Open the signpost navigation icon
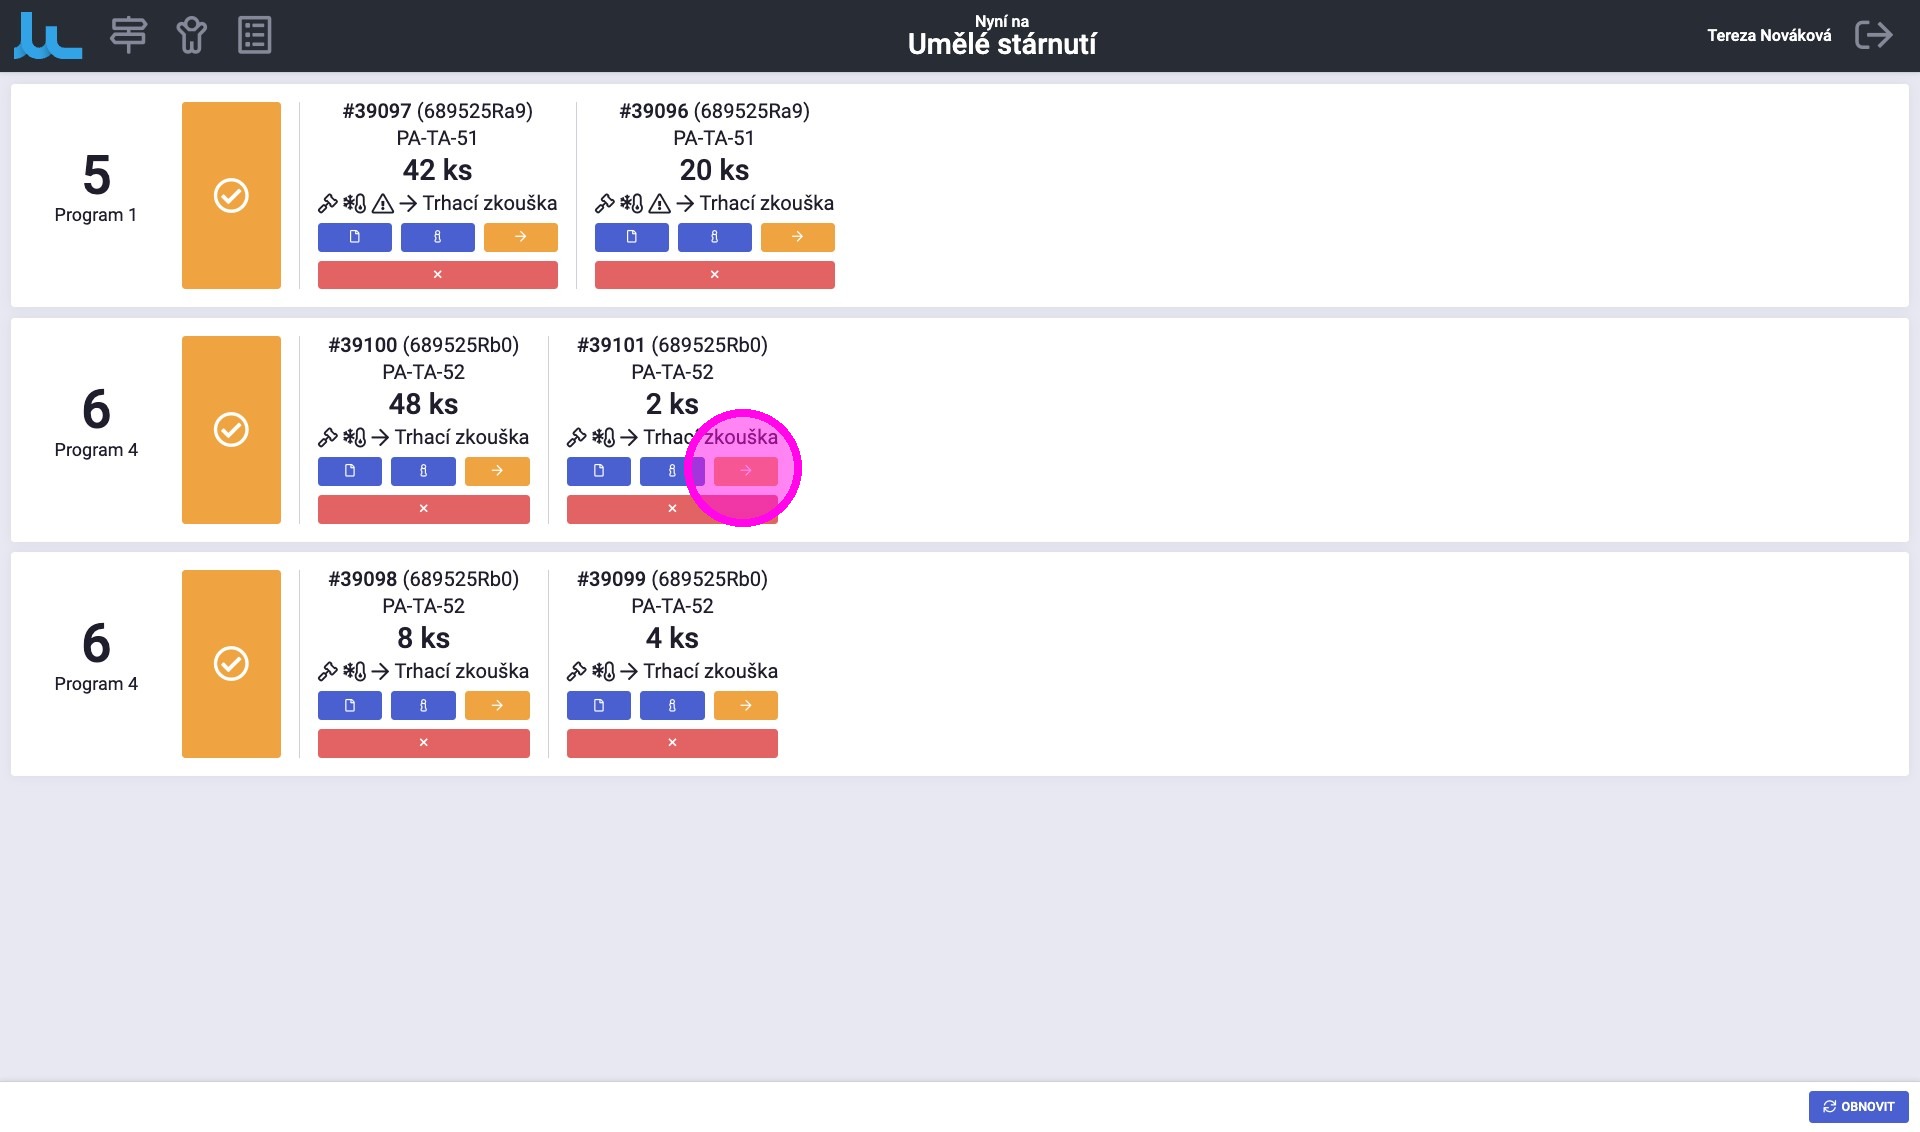This screenshot has height=1132, width=1920. 128,35
